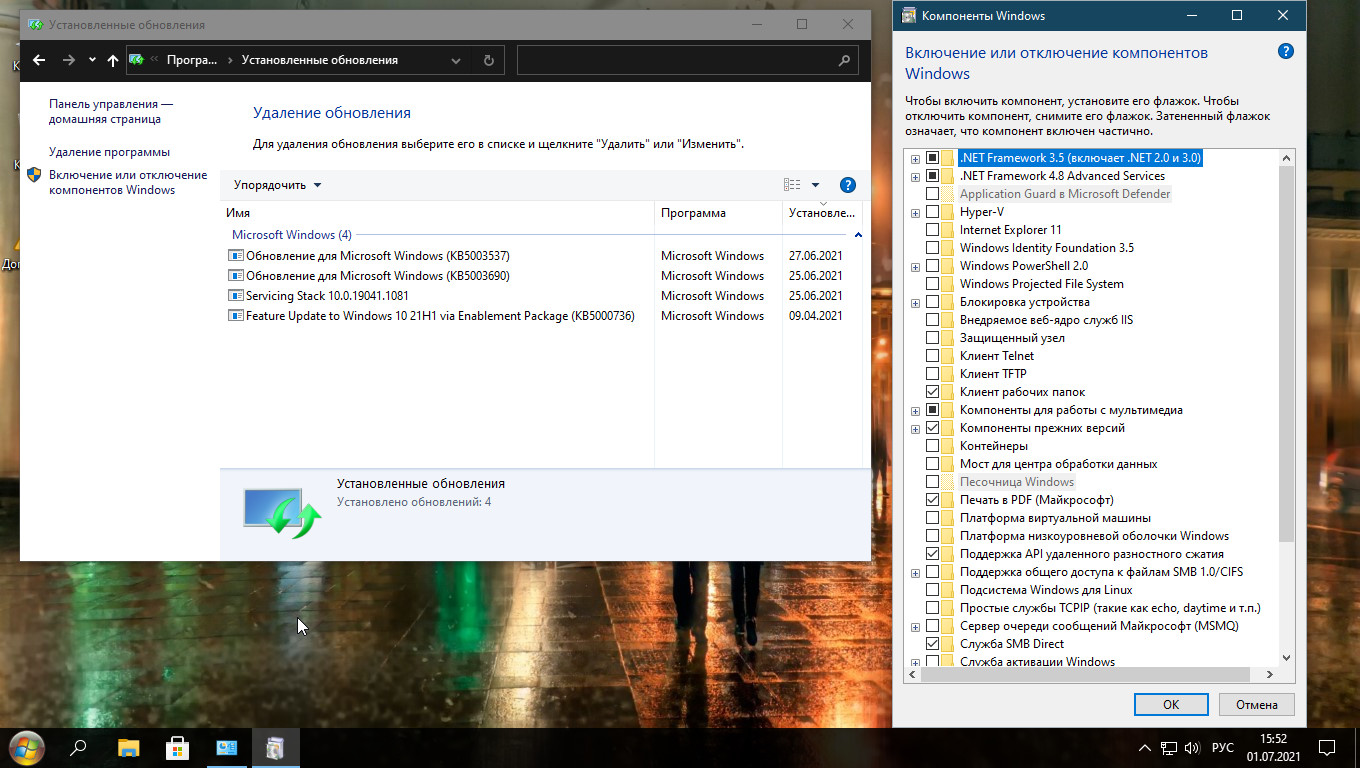
Task: Open the Удаление программы link
Action: [109, 152]
